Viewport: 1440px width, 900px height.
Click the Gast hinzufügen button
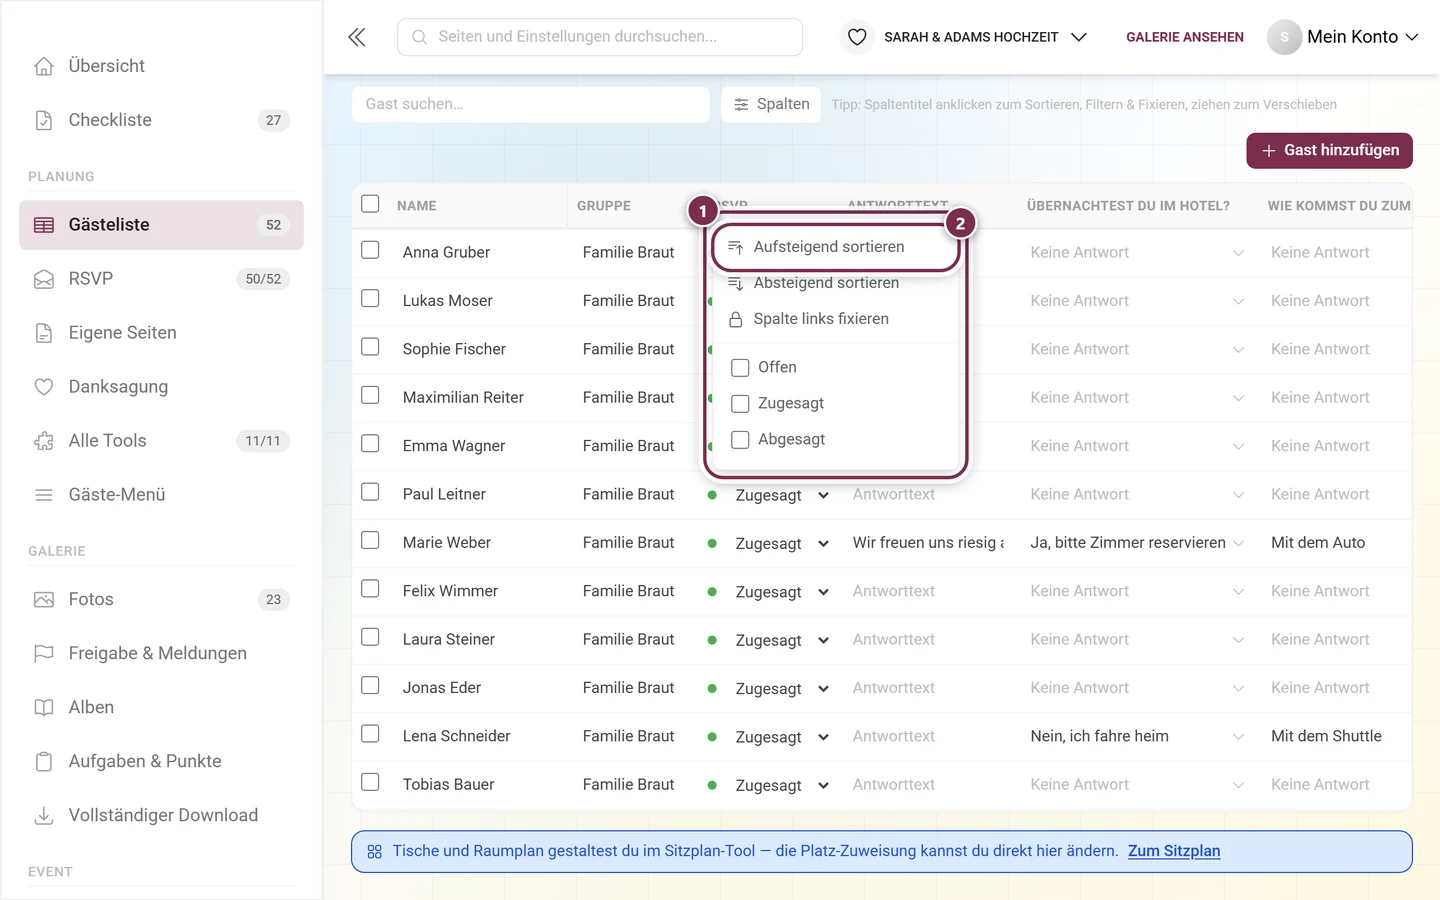pos(1329,151)
